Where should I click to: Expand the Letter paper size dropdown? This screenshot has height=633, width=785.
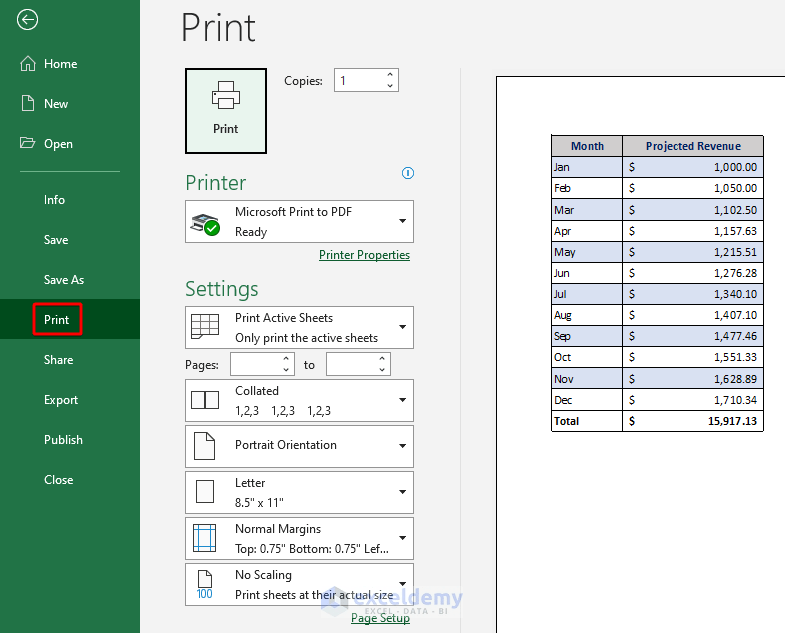(x=299, y=492)
